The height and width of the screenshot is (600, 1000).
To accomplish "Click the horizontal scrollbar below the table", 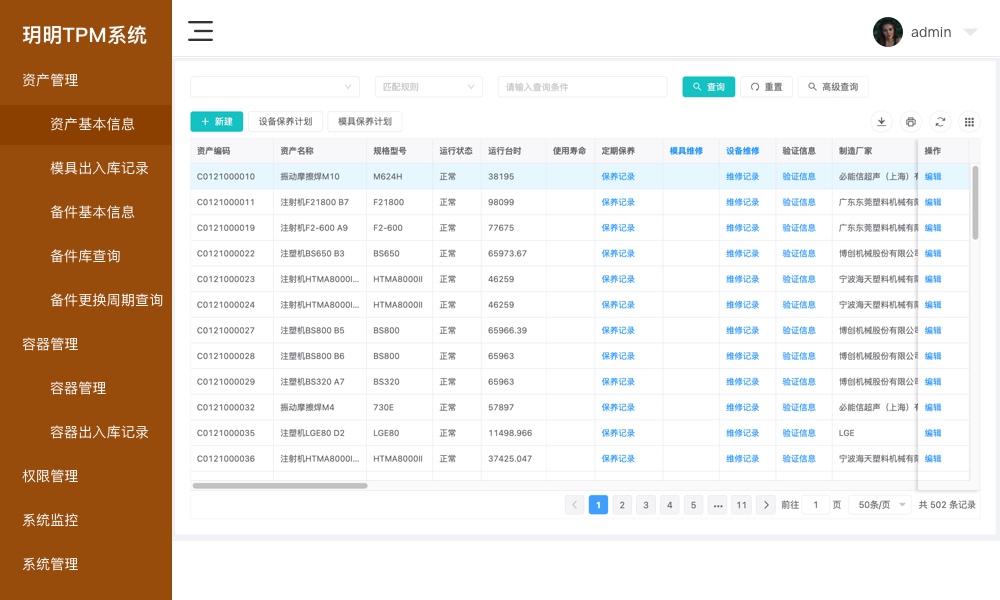I will click(x=280, y=486).
